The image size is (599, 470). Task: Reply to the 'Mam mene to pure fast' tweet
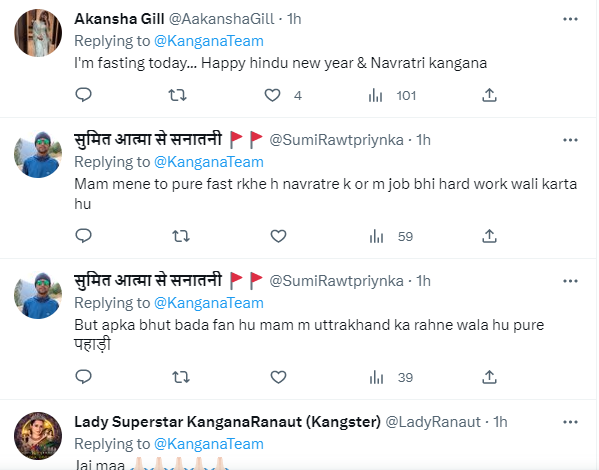83,236
